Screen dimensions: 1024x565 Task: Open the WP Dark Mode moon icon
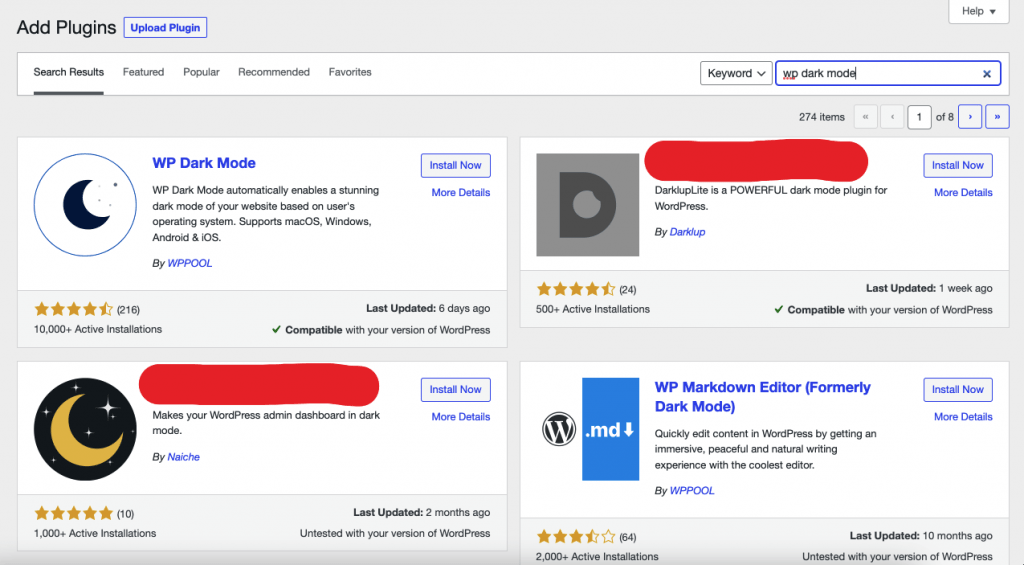pos(85,205)
